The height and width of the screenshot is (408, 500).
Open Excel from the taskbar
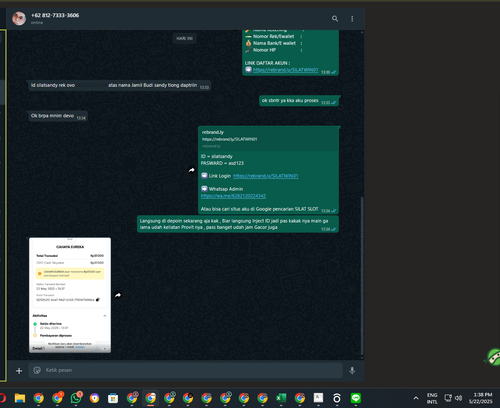pos(281,398)
